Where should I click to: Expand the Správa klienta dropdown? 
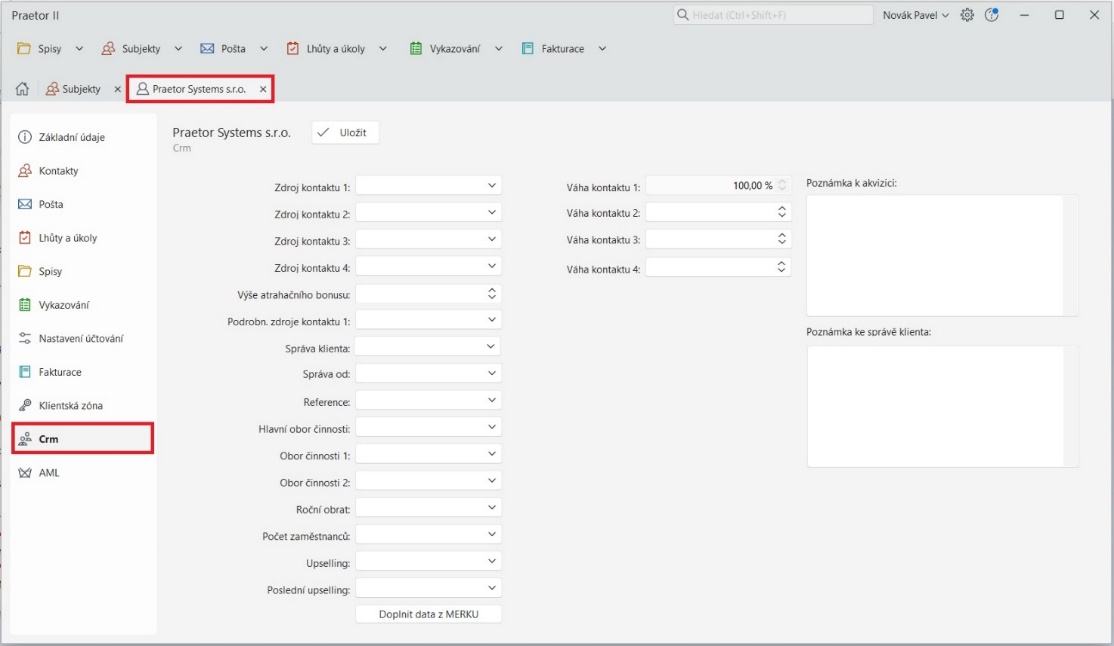click(x=489, y=346)
